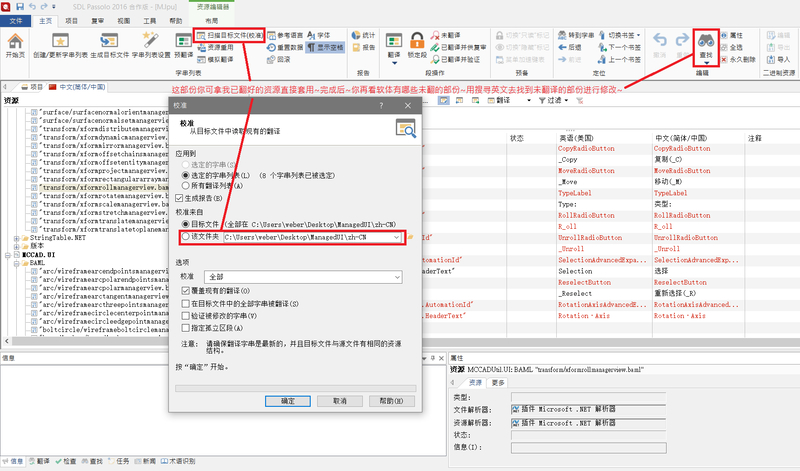
Task: Click the save icon in title bar
Action: (x=20, y=7)
